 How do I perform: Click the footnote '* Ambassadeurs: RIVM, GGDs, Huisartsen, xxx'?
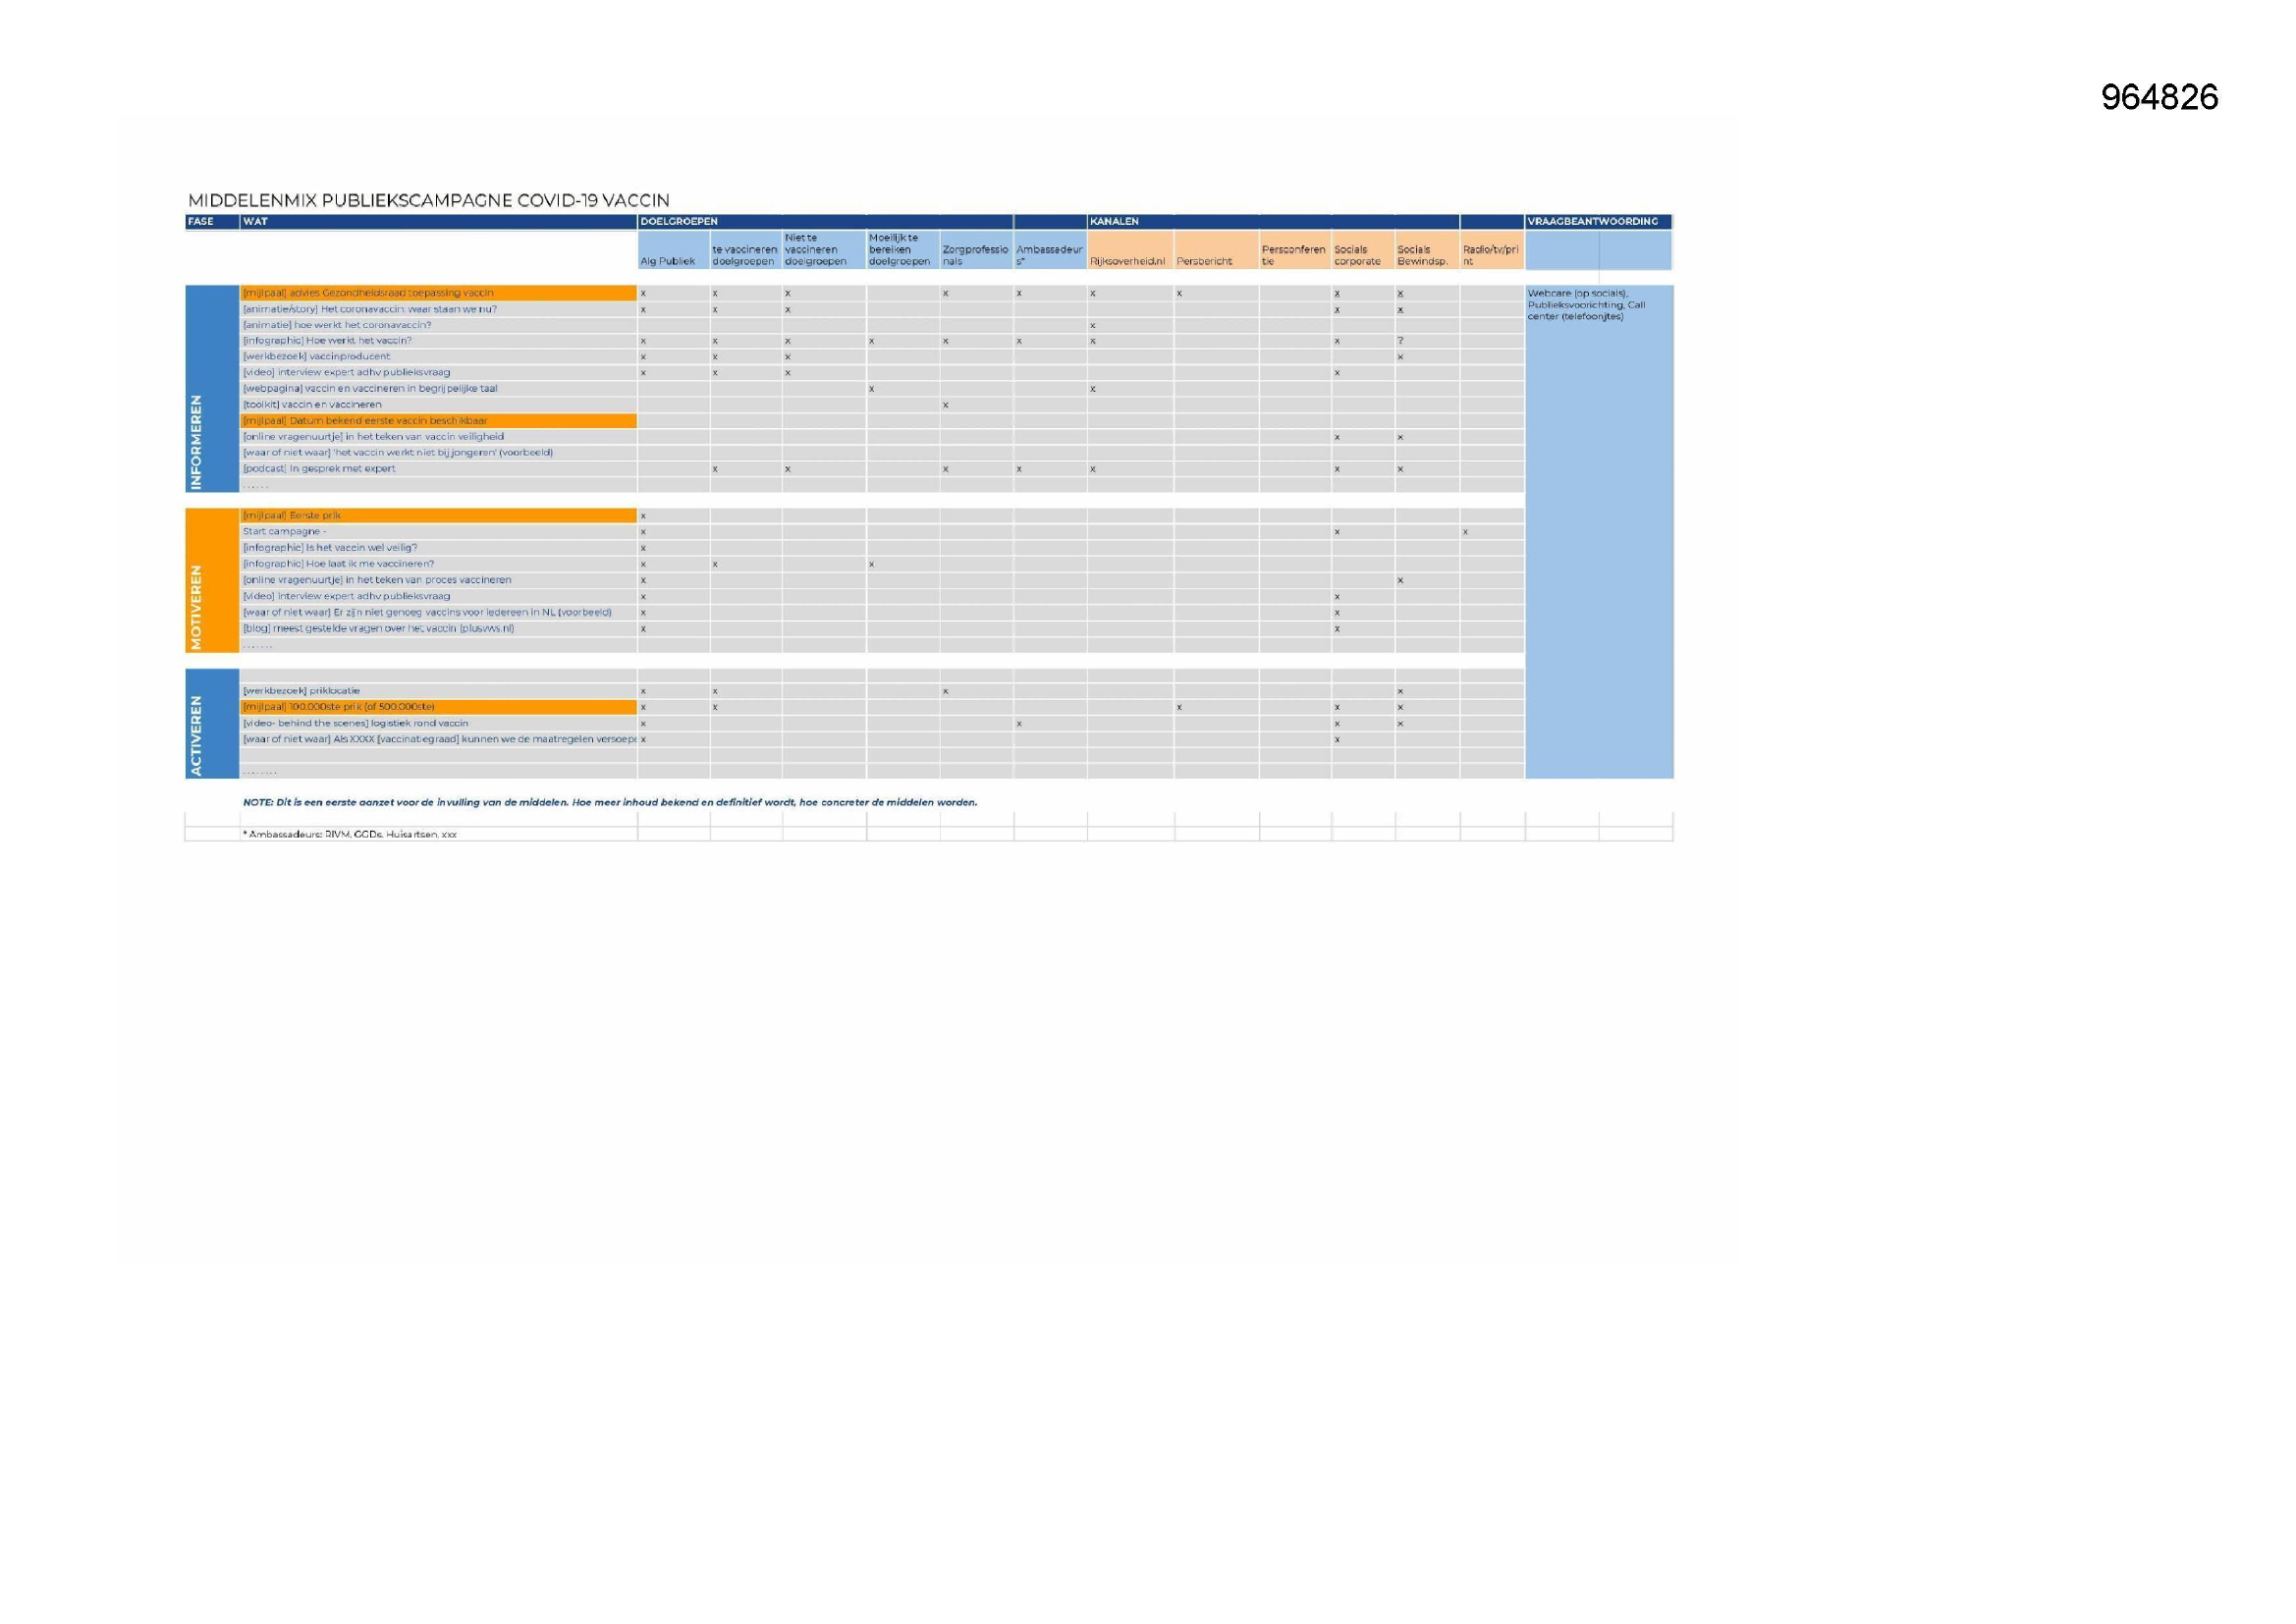[x=350, y=834]
